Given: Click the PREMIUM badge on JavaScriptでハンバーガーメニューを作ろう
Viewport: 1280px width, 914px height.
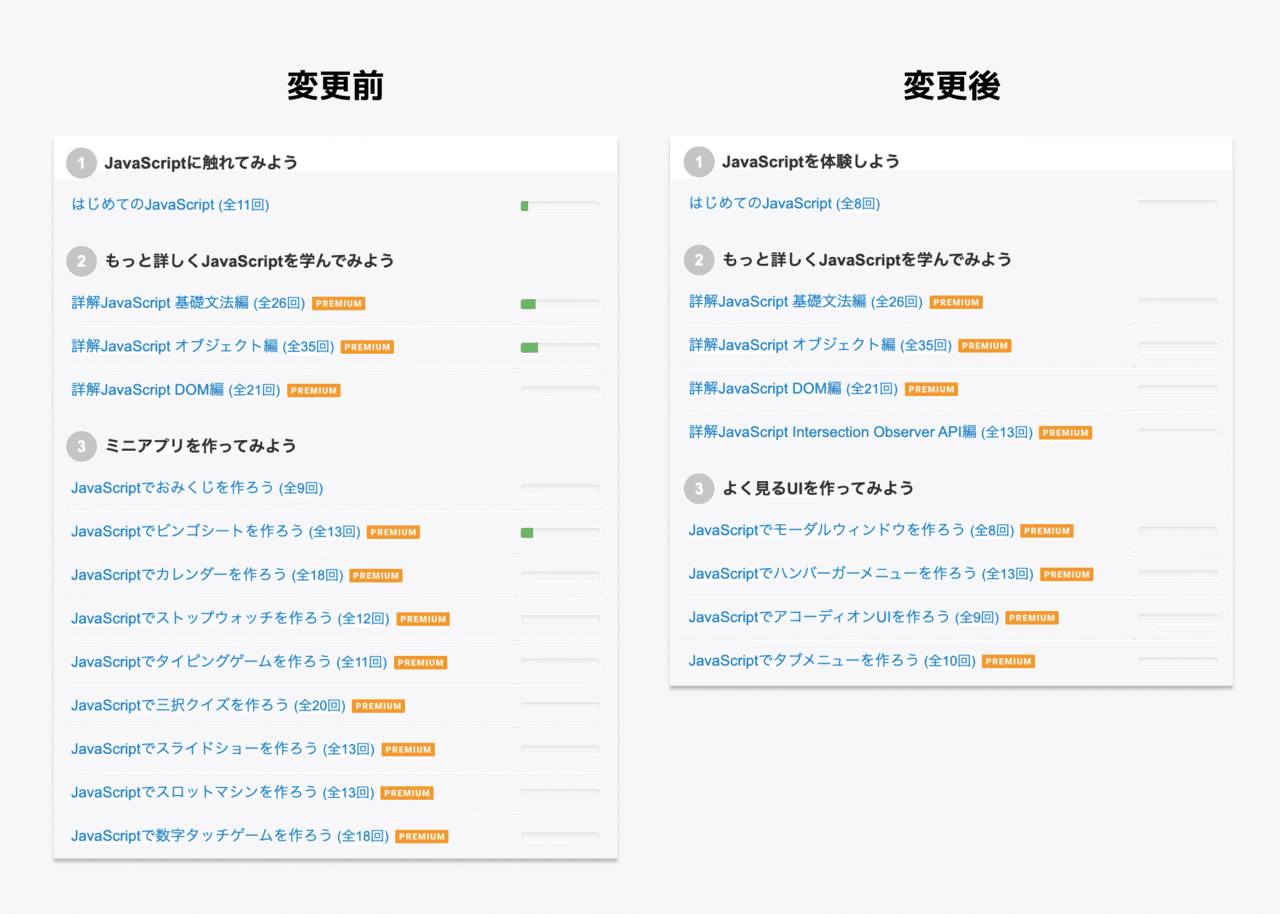Looking at the screenshot, I should click(x=1066, y=574).
